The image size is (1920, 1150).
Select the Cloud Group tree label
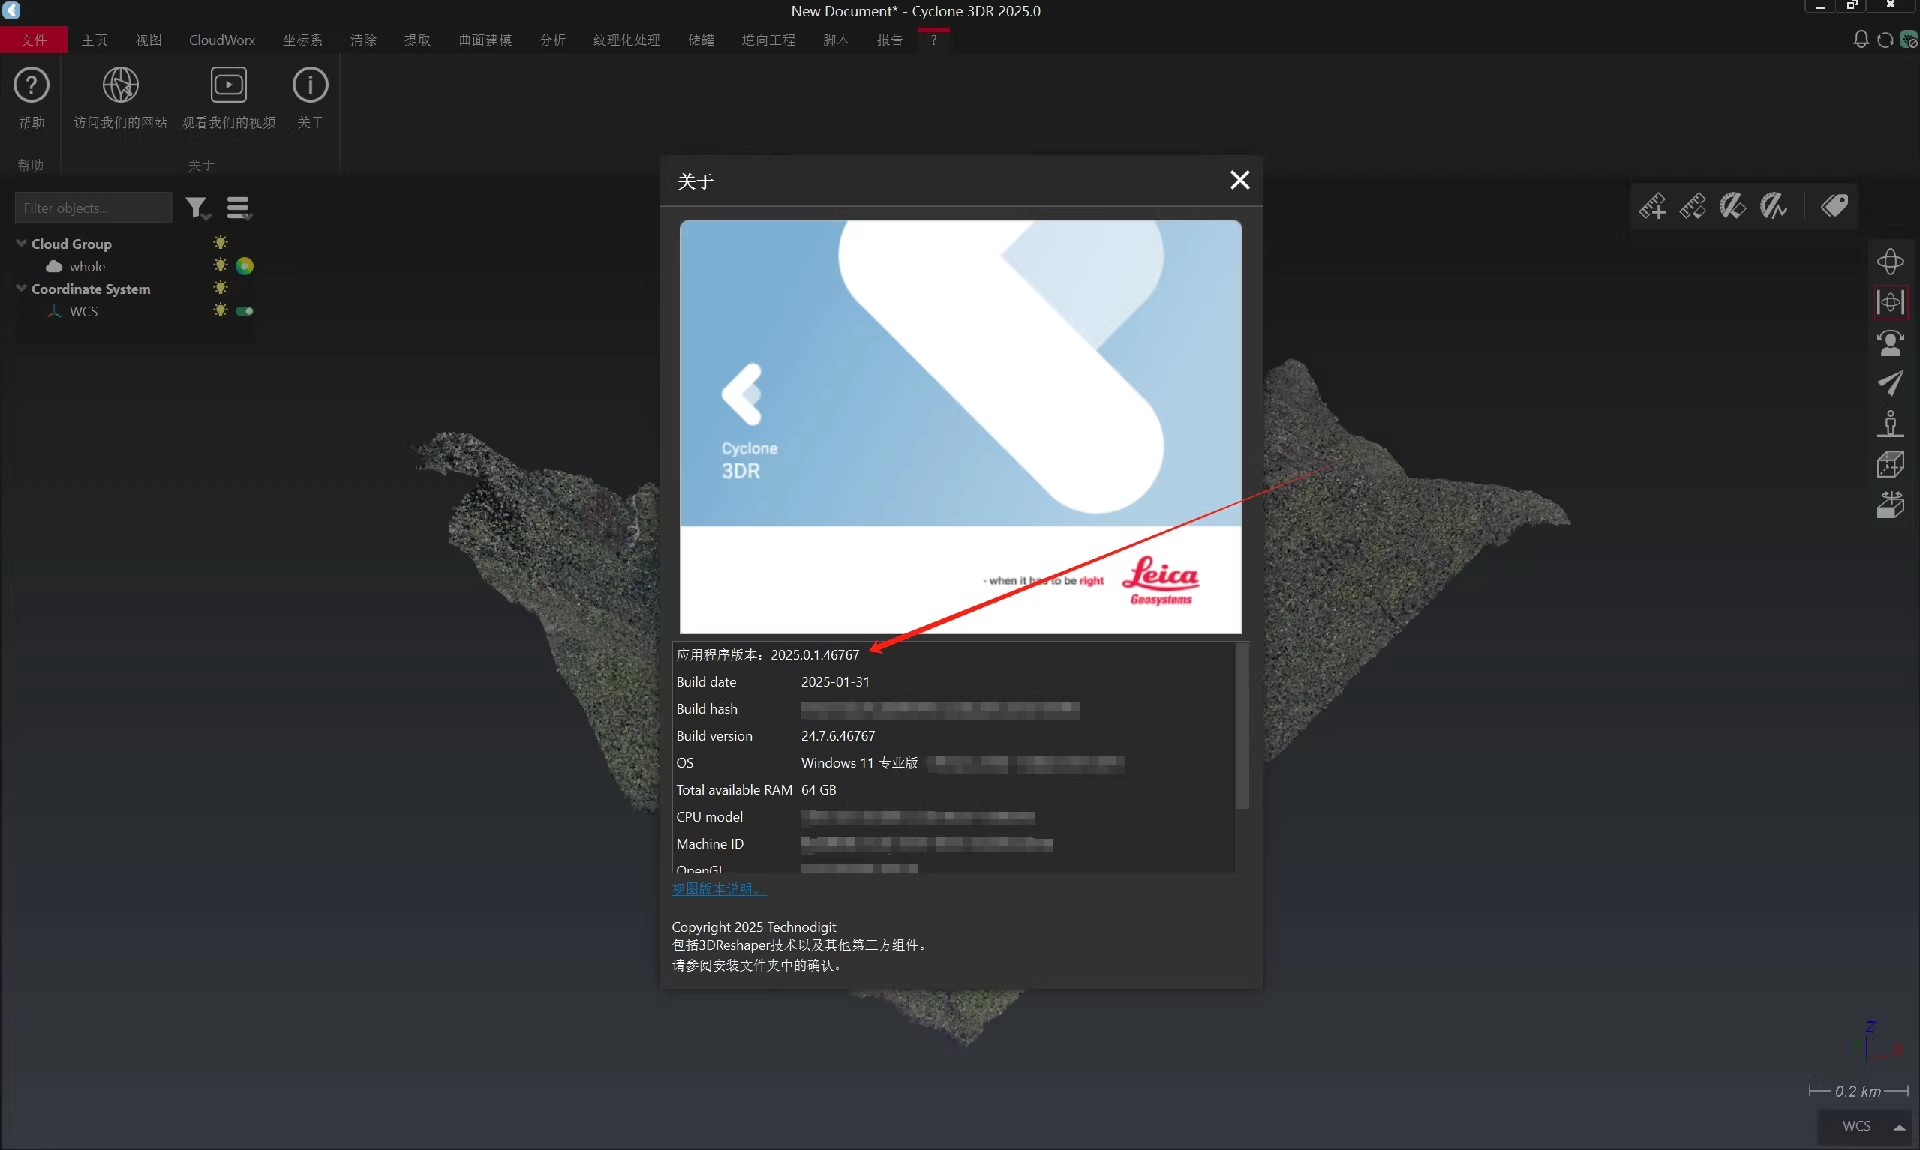click(71, 244)
